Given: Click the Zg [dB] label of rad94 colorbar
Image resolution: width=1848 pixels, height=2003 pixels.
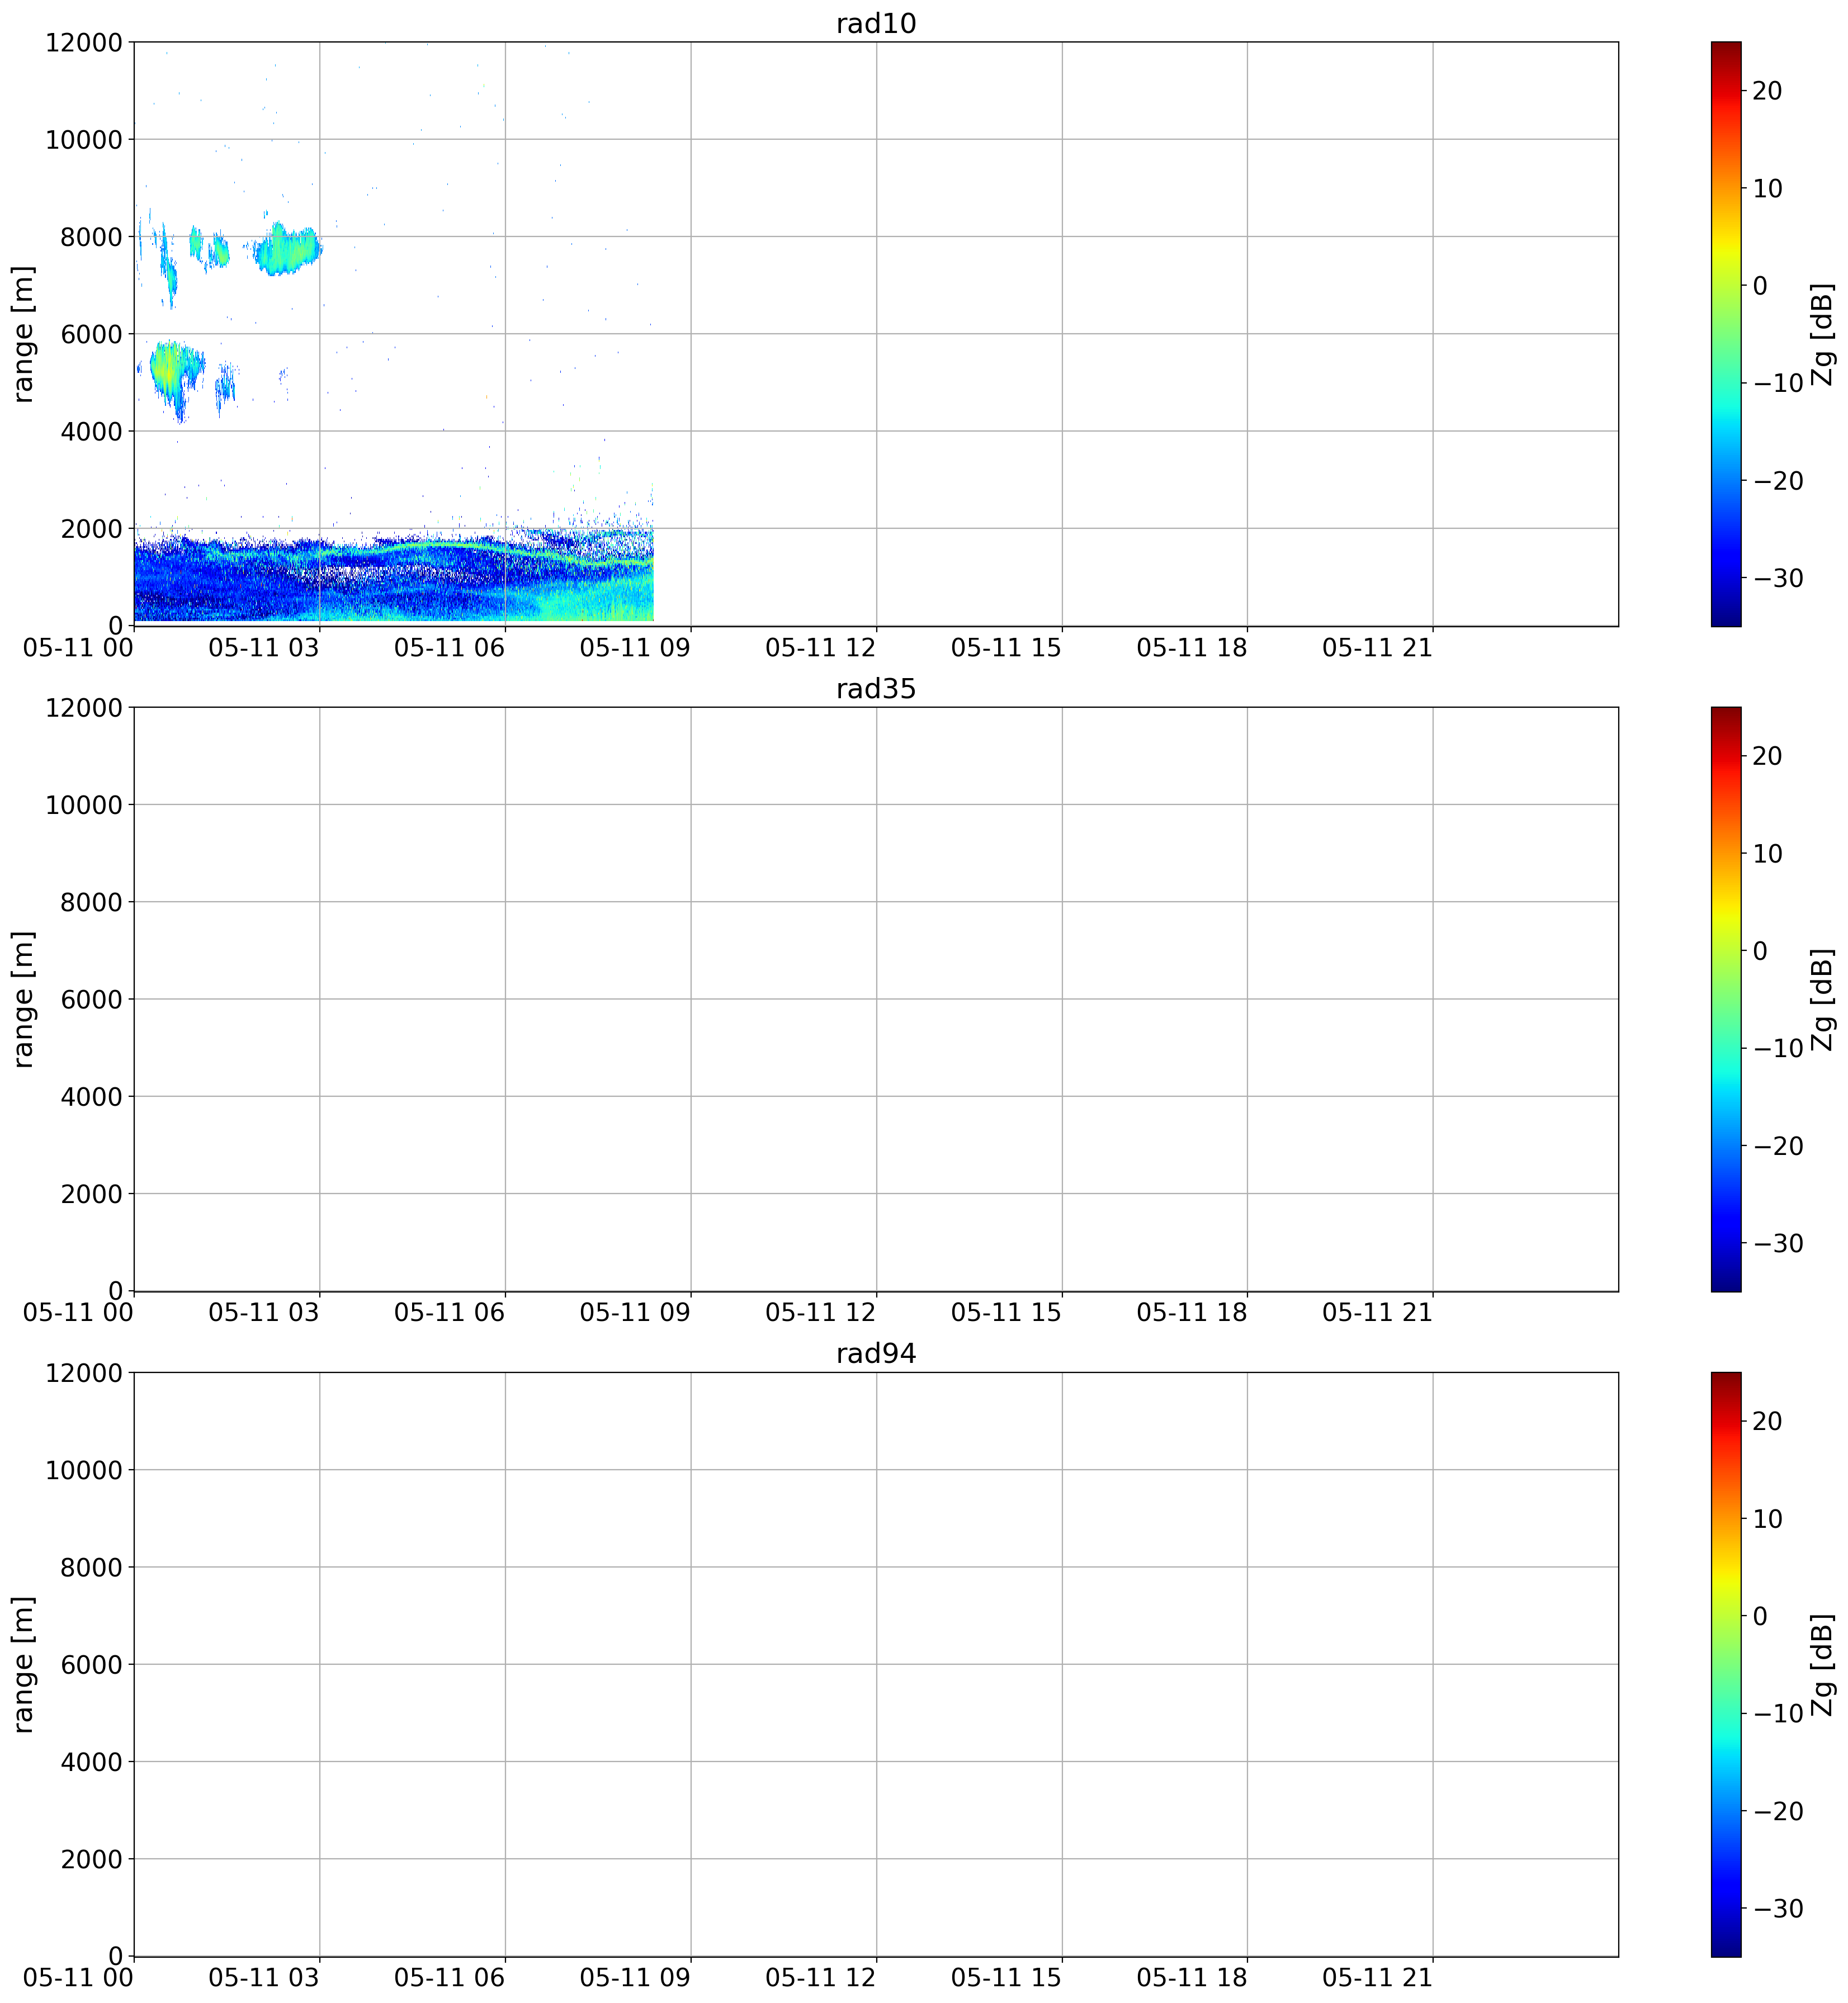Looking at the screenshot, I should click(x=1823, y=1664).
